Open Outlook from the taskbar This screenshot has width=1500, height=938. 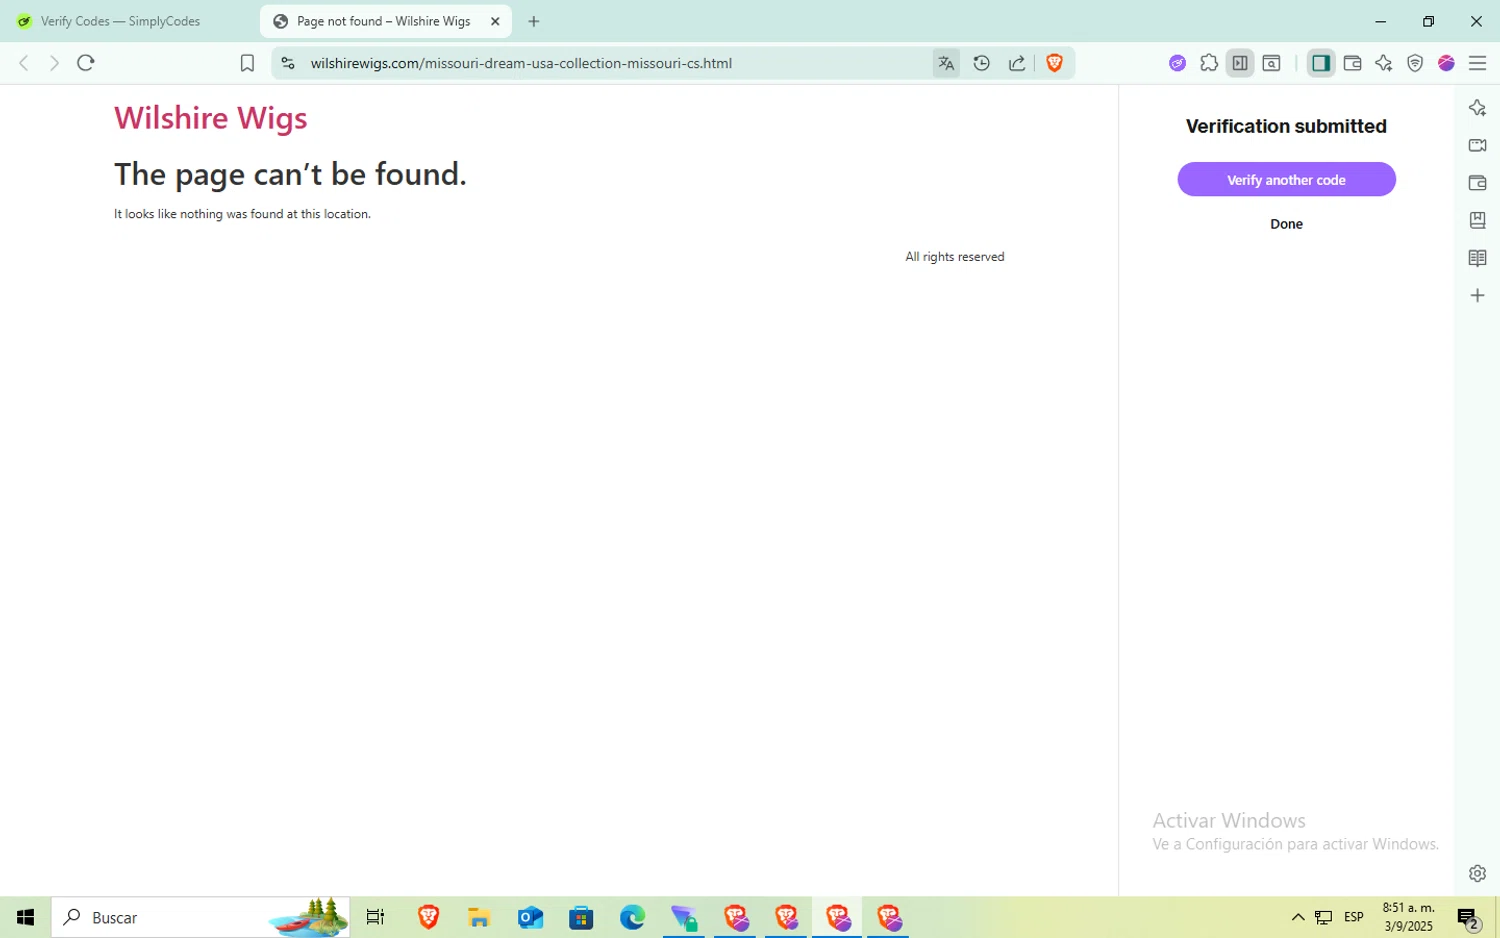coord(530,917)
